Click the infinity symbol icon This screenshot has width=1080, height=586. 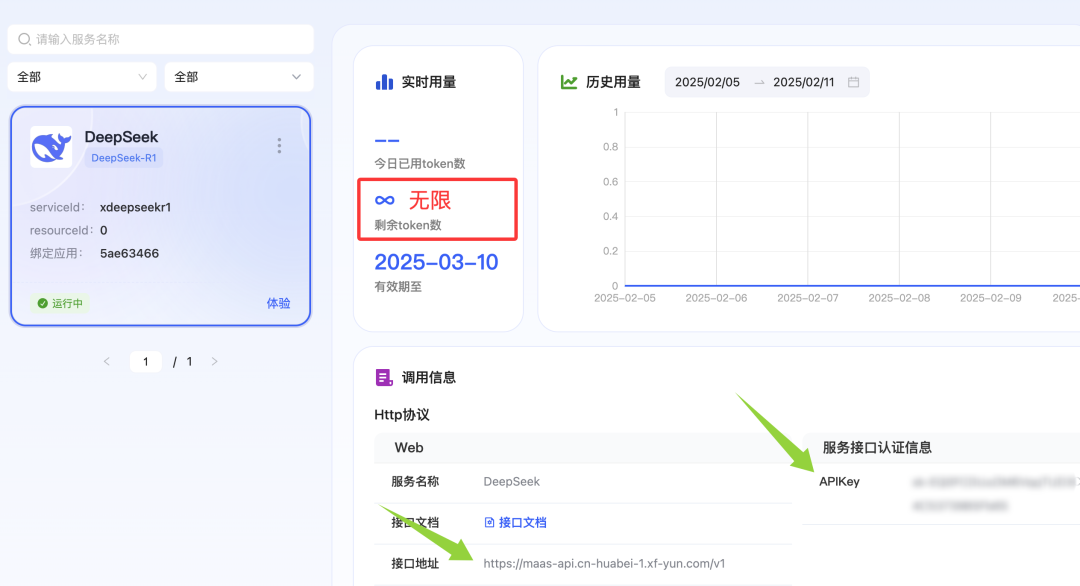[385, 200]
